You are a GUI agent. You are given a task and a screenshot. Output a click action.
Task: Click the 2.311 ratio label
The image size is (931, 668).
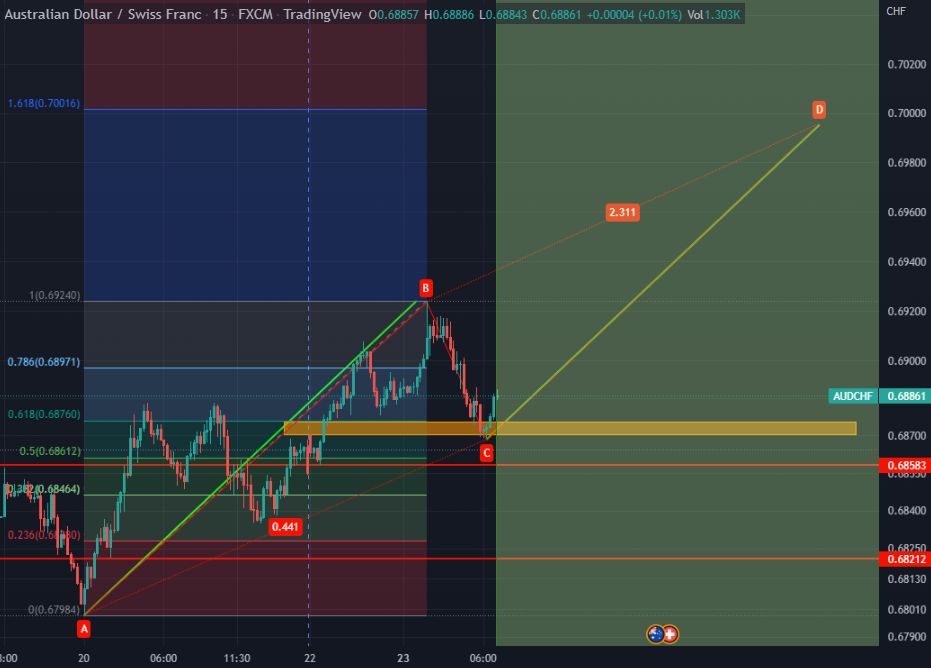[x=622, y=213]
